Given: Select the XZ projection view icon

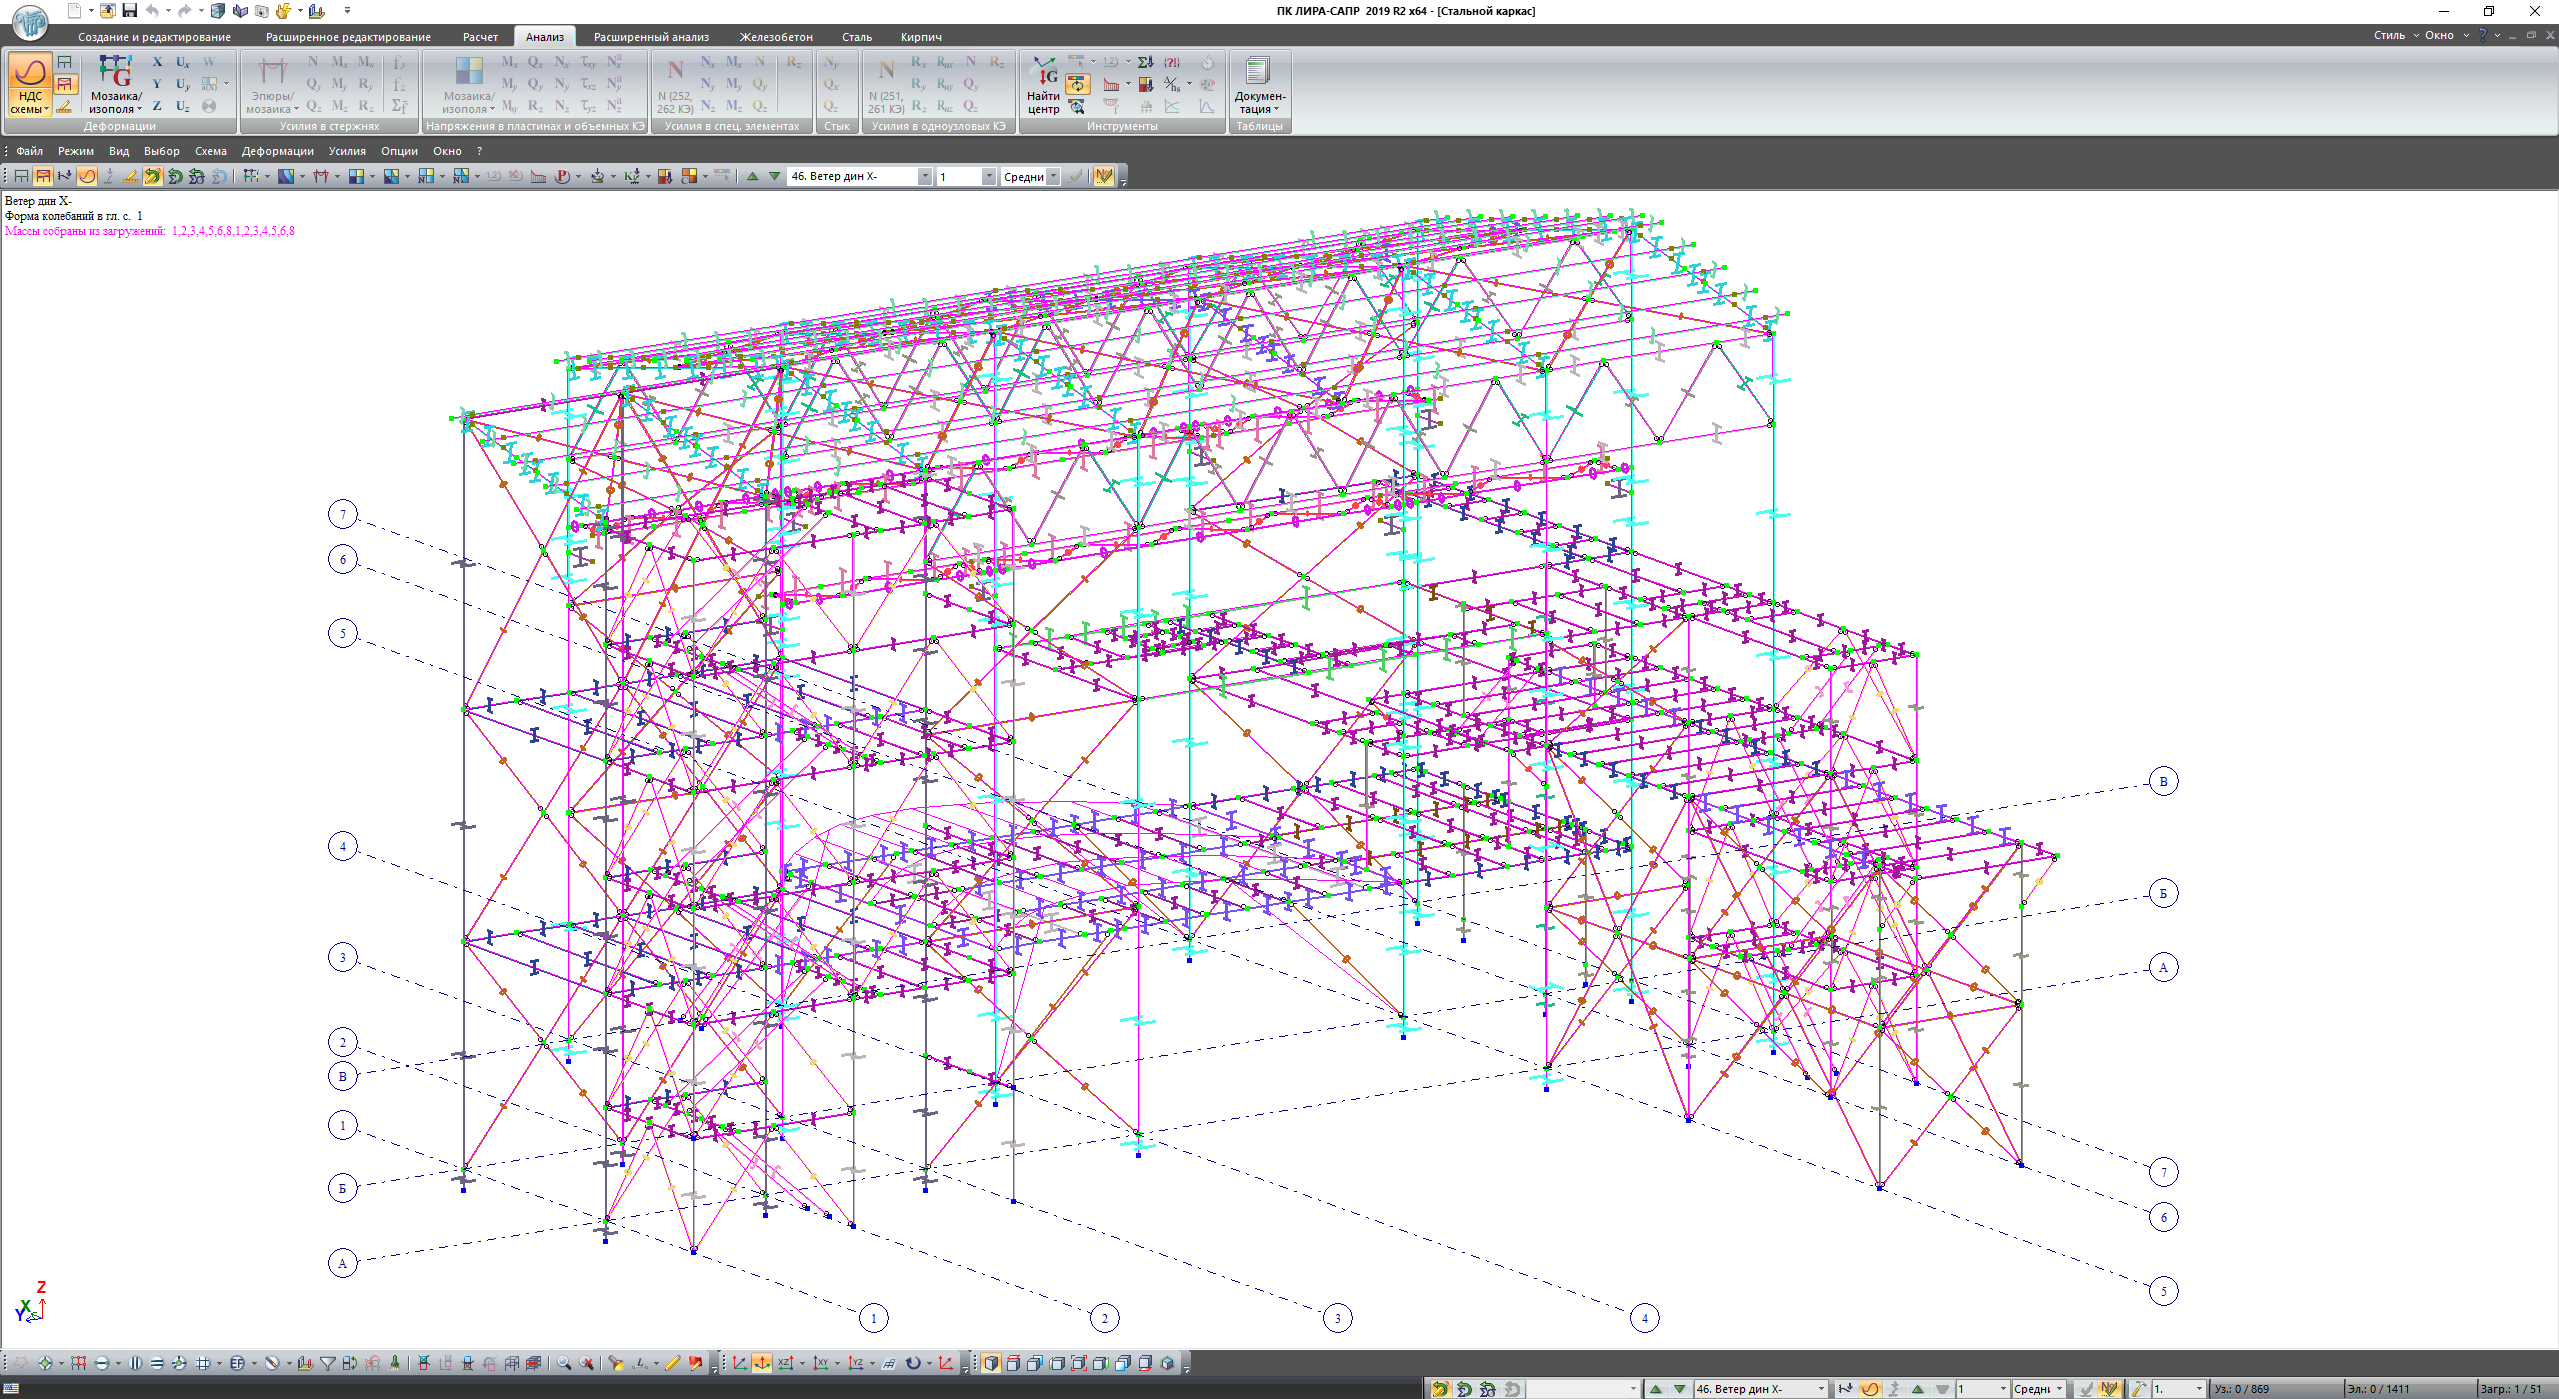Looking at the screenshot, I should click(x=785, y=1363).
